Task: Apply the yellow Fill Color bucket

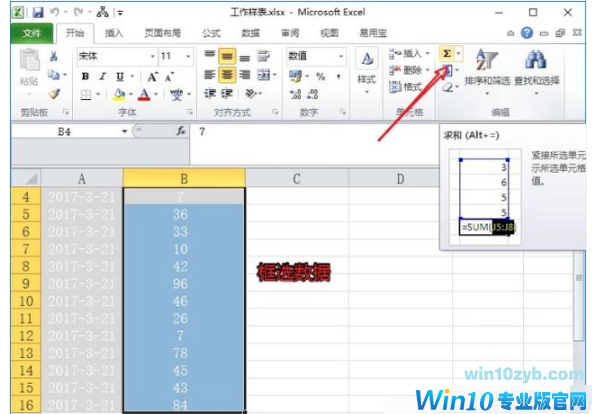Action: pyautogui.click(x=119, y=94)
